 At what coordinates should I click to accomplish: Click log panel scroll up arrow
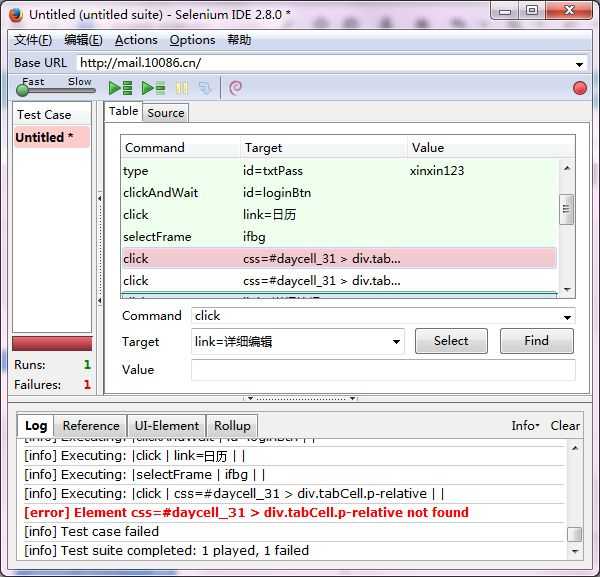(574, 448)
